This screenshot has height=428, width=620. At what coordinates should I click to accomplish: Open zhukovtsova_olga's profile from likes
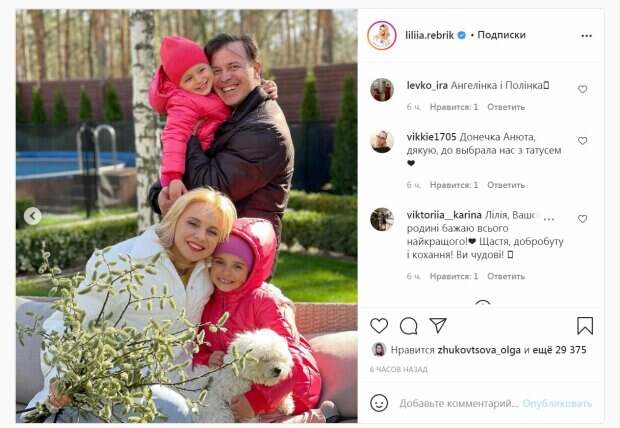pos(479,350)
